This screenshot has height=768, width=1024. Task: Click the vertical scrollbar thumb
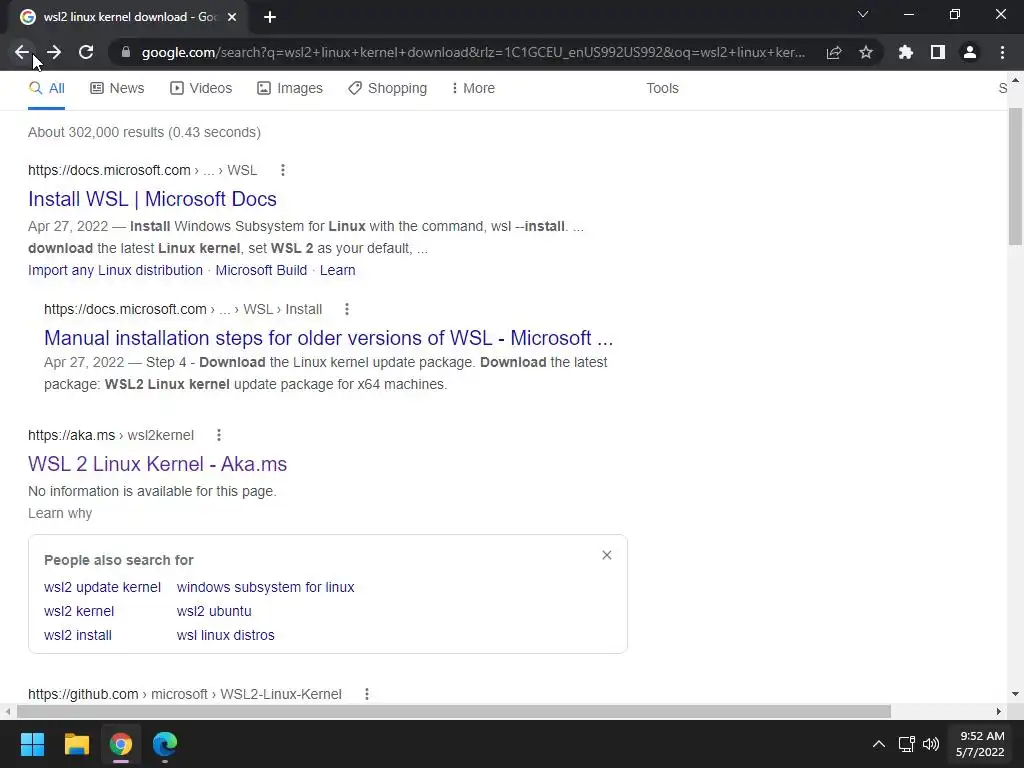click(x=1015, y=176)
